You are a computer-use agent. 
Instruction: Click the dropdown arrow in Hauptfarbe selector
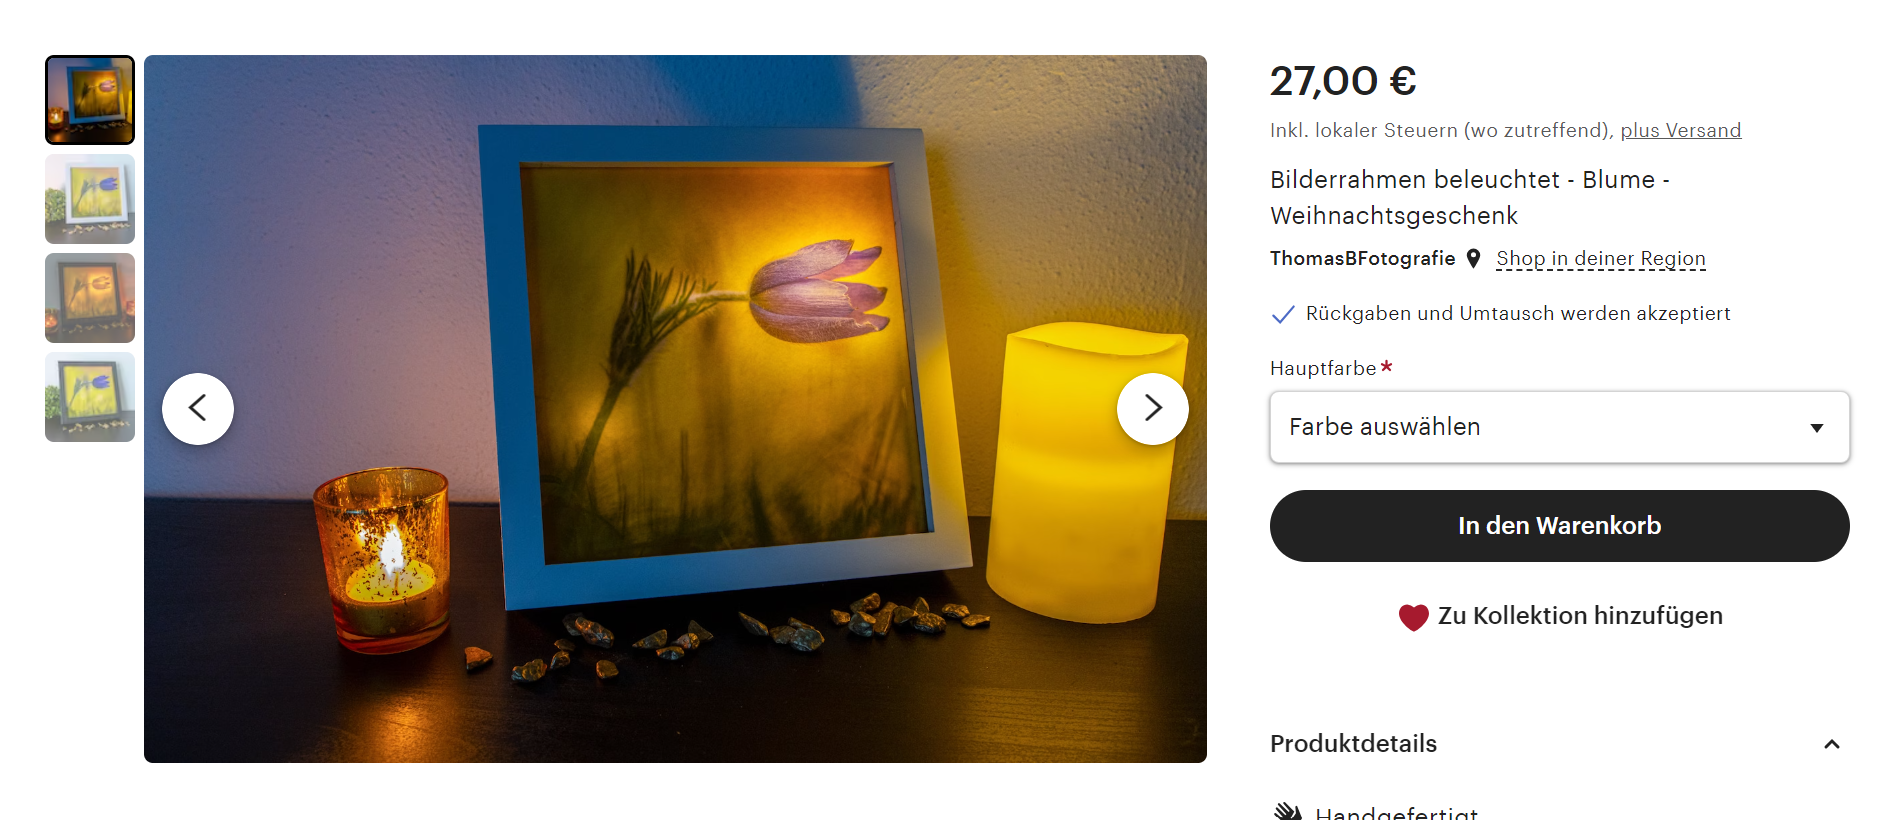pyautogui.click(x=1817, y=428)
